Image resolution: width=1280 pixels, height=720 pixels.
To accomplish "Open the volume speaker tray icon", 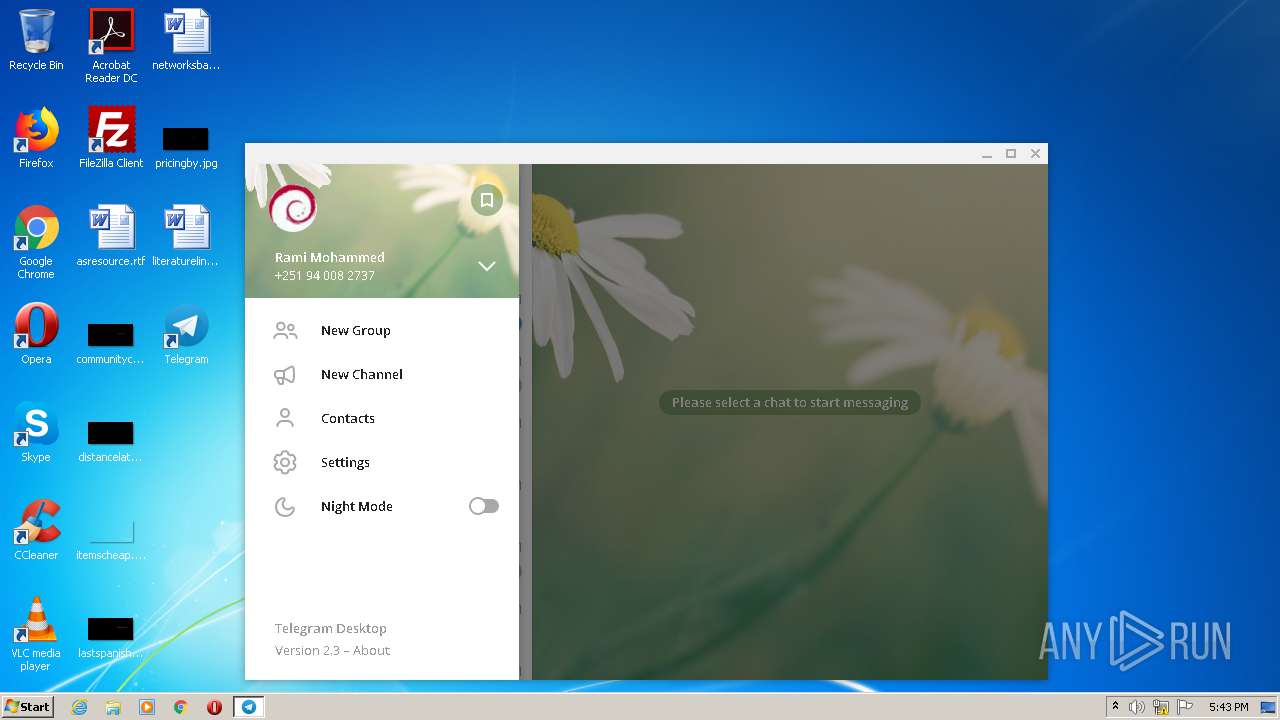I will (x=1137, y=707).
